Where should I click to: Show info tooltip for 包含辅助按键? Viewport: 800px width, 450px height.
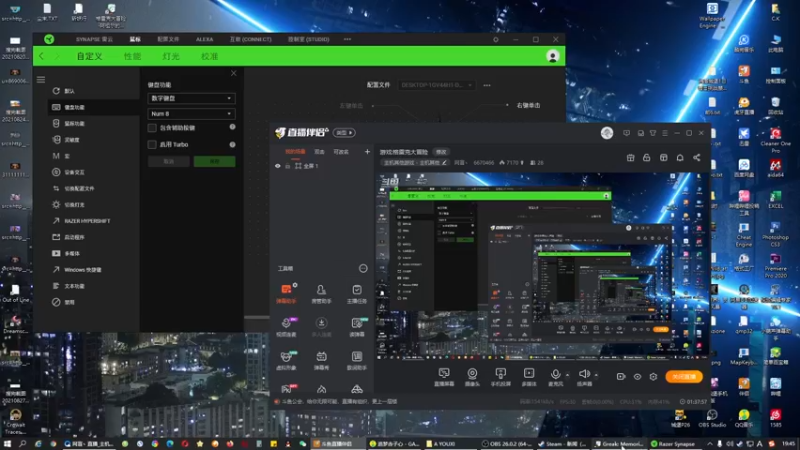point(232,127)
